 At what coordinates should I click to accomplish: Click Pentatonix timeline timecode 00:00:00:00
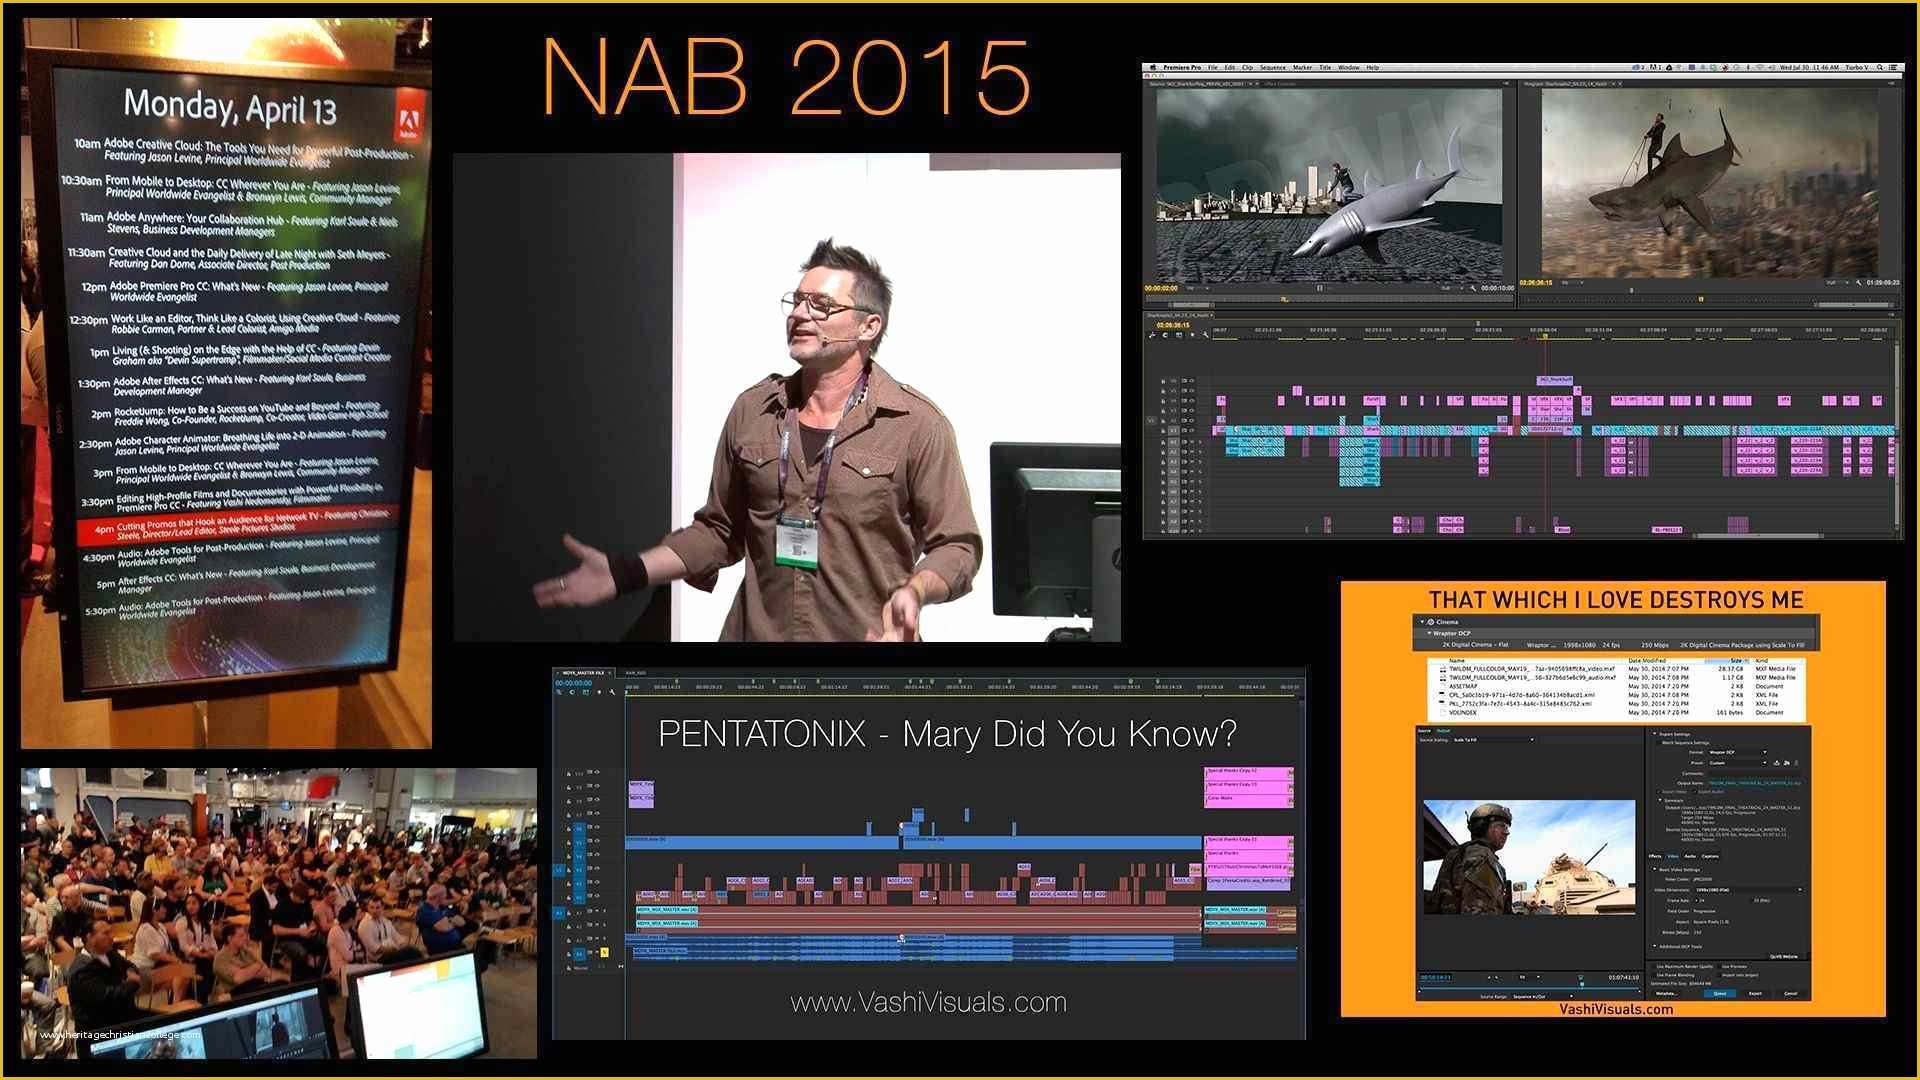pyautogui.click(x=574, y=683)
